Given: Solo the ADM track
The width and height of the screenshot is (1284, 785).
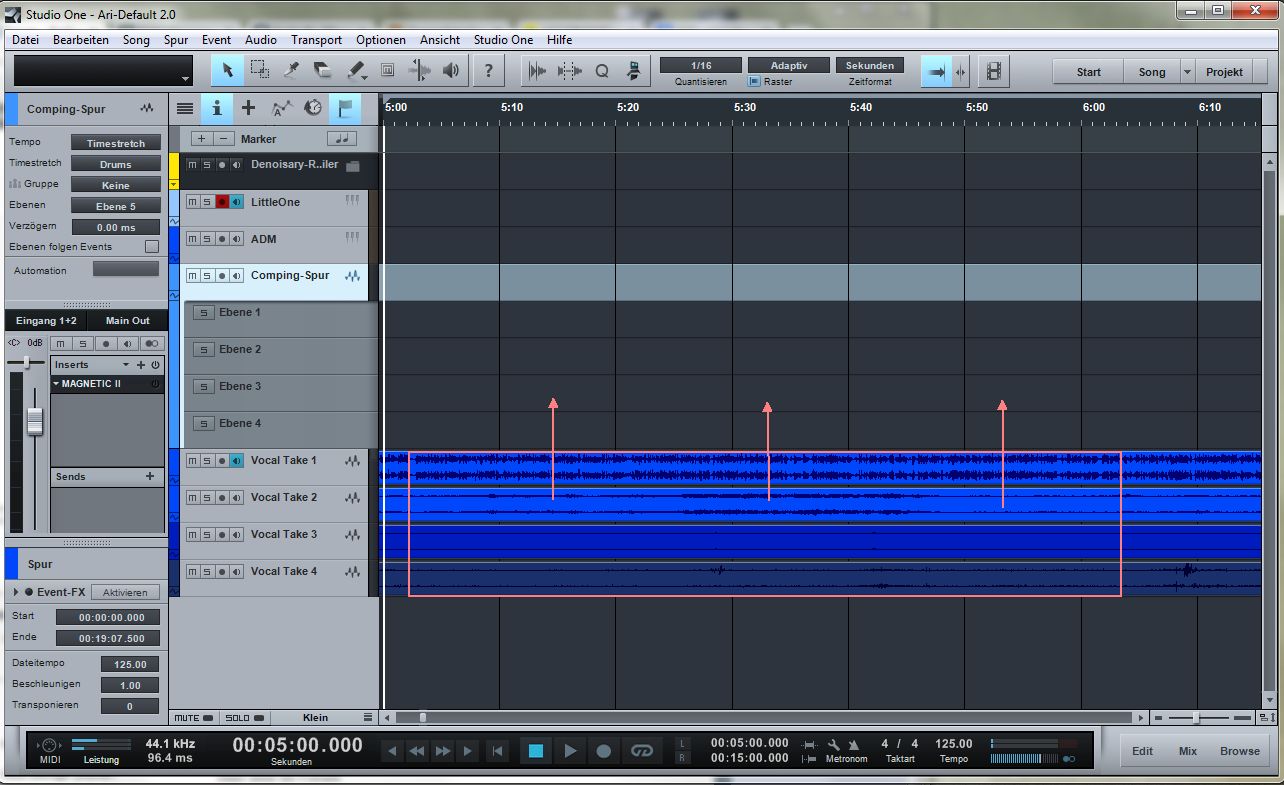Looking at the screenshot, I should pyautogui.click(x=207, y=239).
